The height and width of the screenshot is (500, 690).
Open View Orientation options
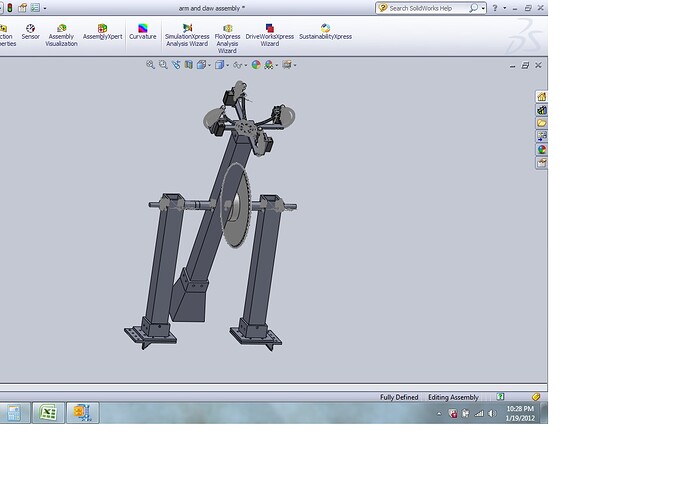(201, 65)
